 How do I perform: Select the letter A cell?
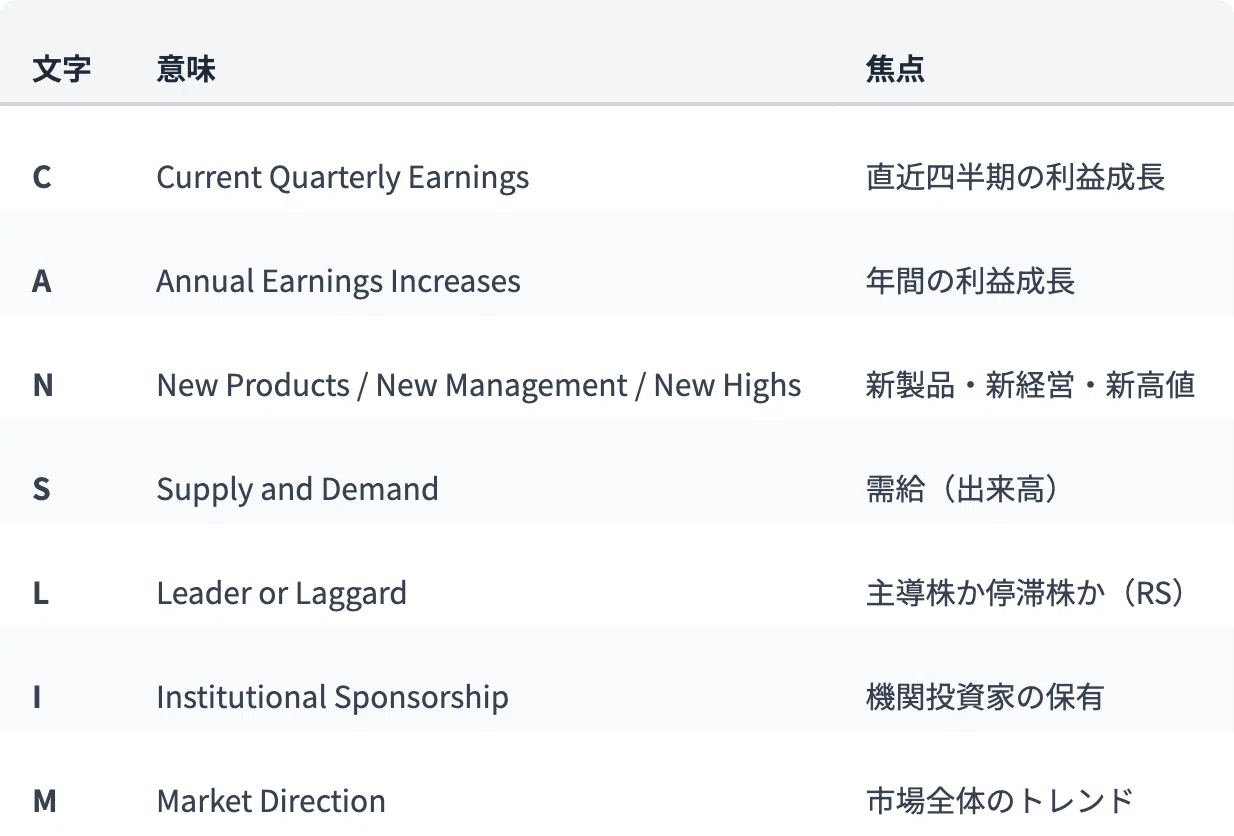pos(42,282)
